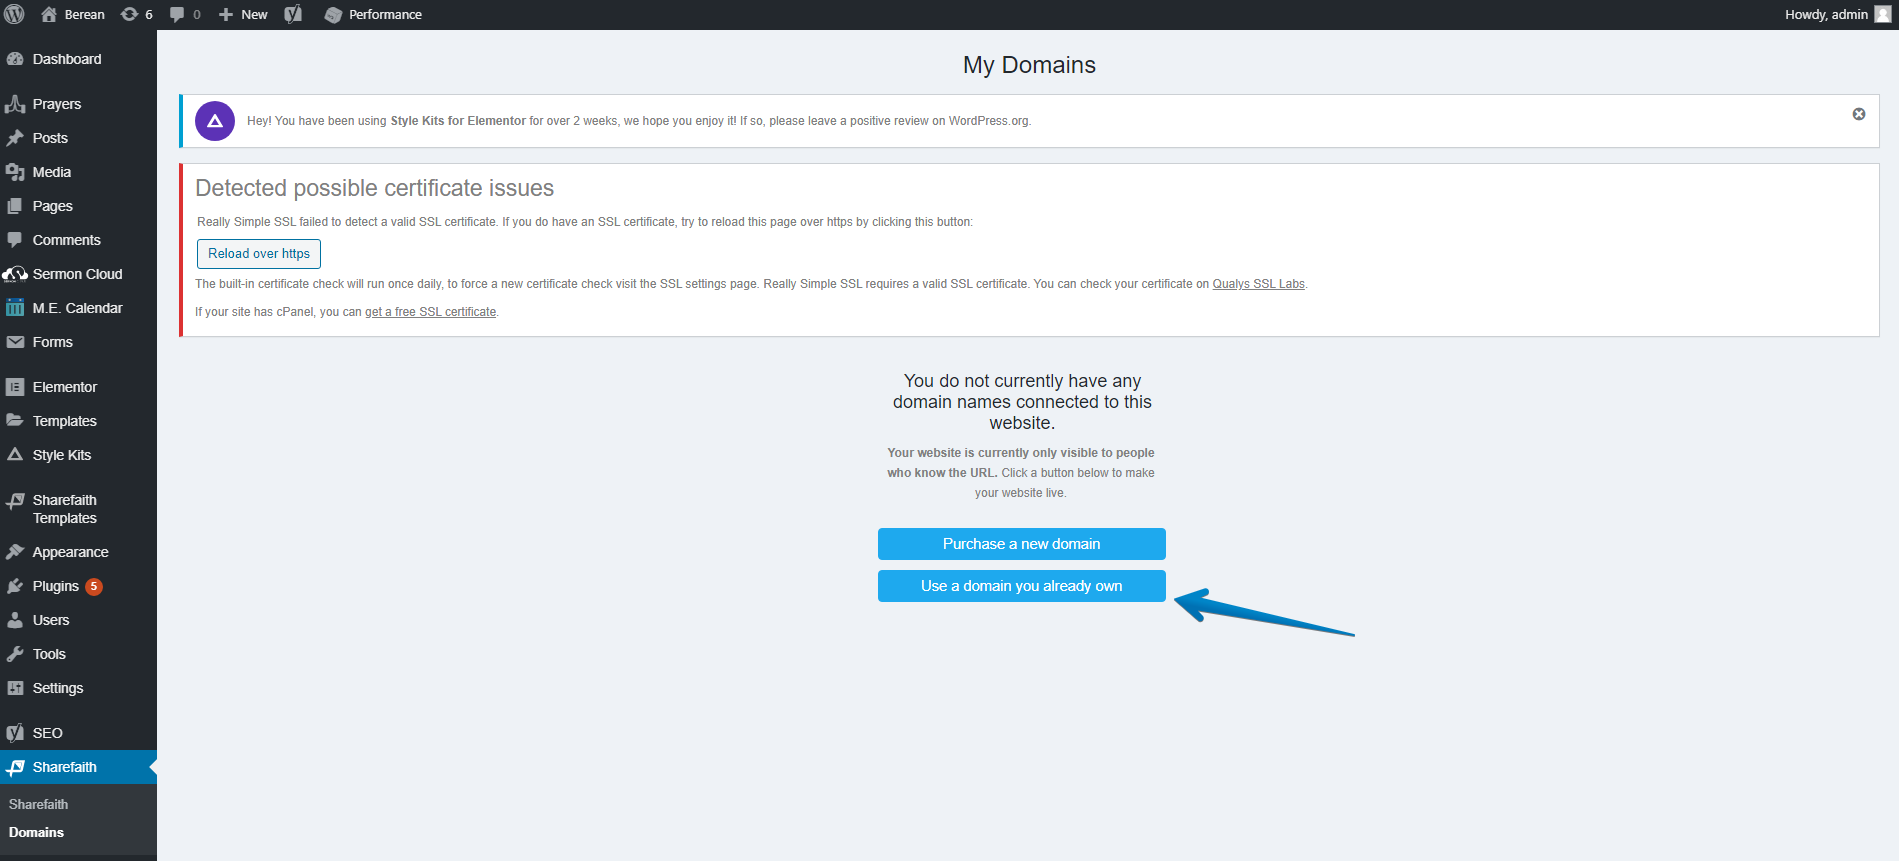Open Qualys SSL Labs link
Image resolution: width=1899 pixels, height=861 pixels.
tap(1258, 284)
